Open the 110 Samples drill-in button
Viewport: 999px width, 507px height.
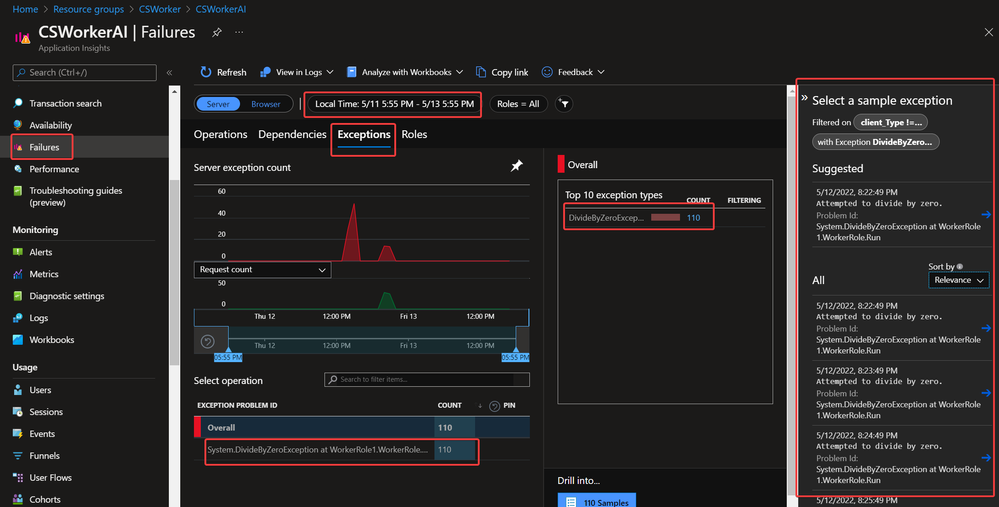[597, 502]
